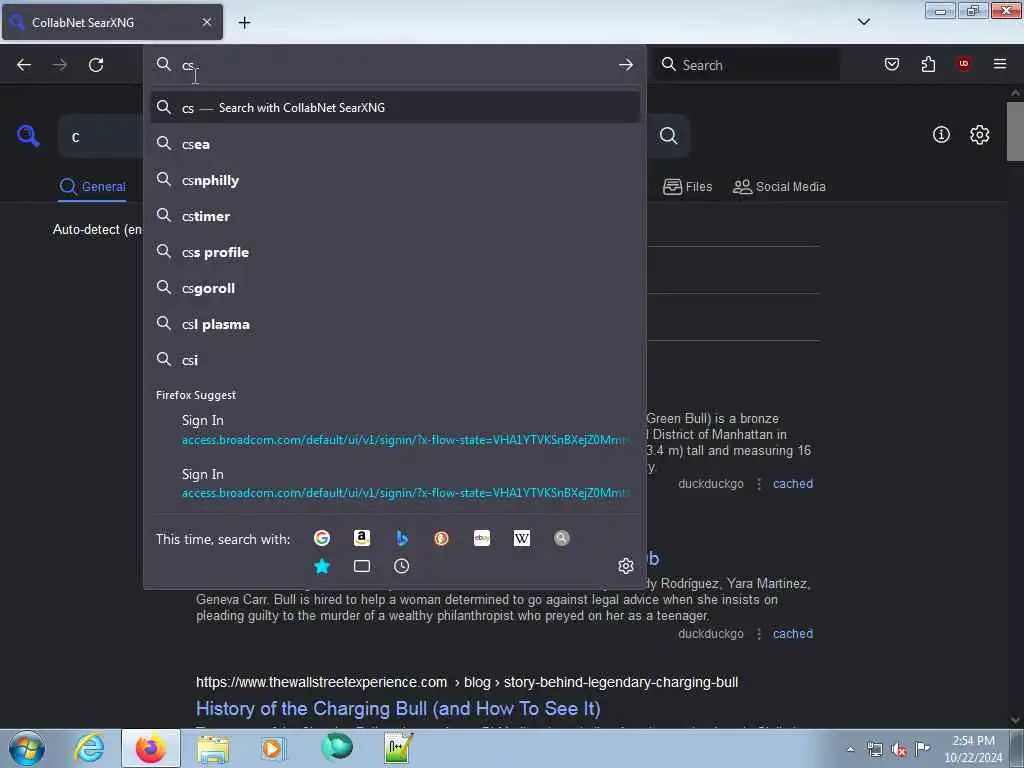Viewport: 1024px width, 768px height.
Task: Choose the 'csgoroll' suggestion
Action: point(395,288)
